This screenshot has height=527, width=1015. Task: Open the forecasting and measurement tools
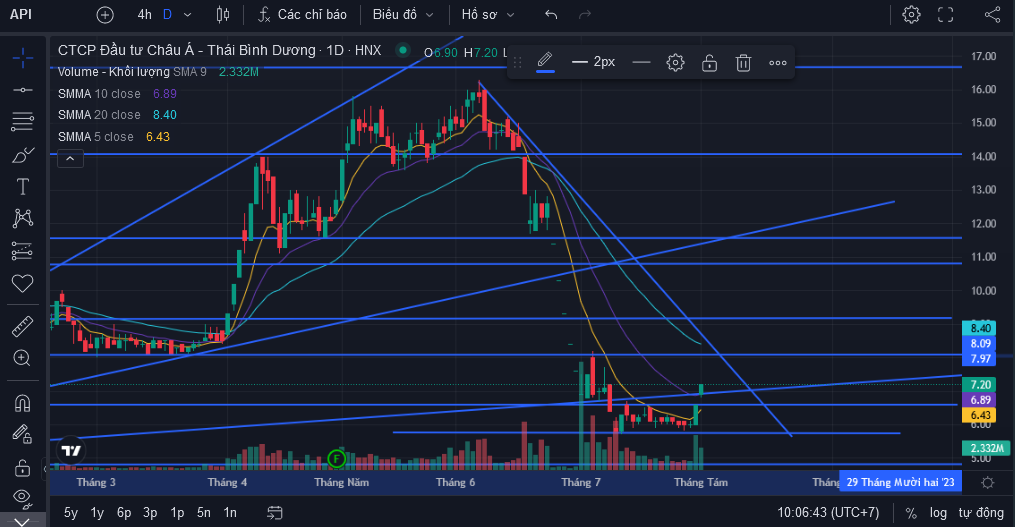(23, 251)
